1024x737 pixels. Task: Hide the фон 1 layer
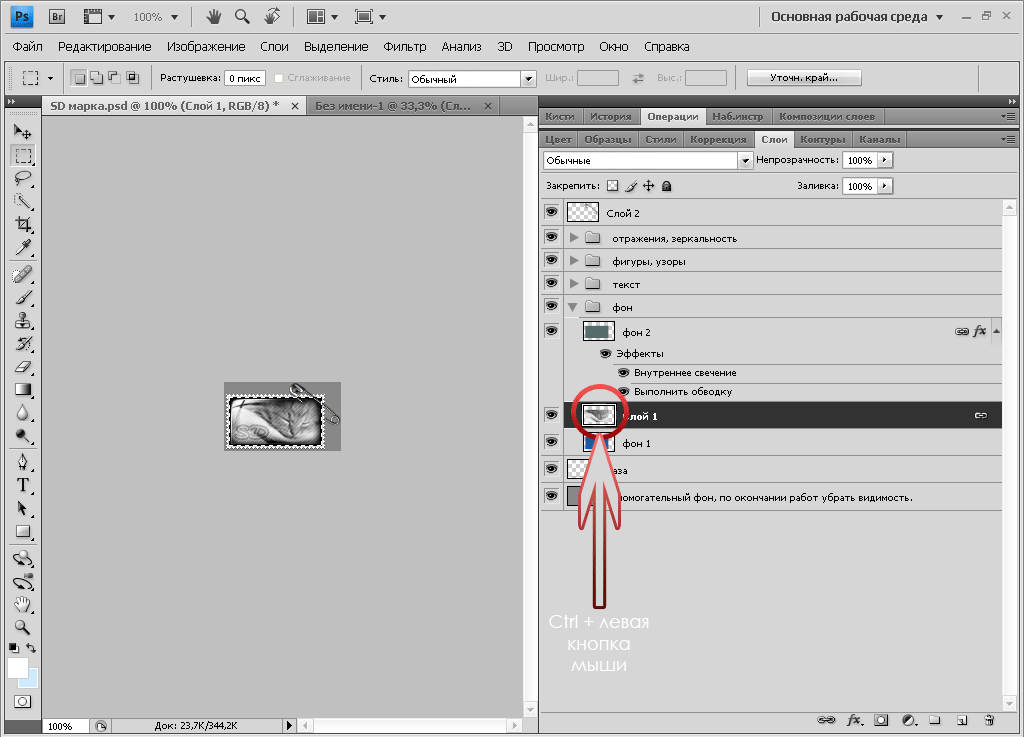tap(552, 443)
